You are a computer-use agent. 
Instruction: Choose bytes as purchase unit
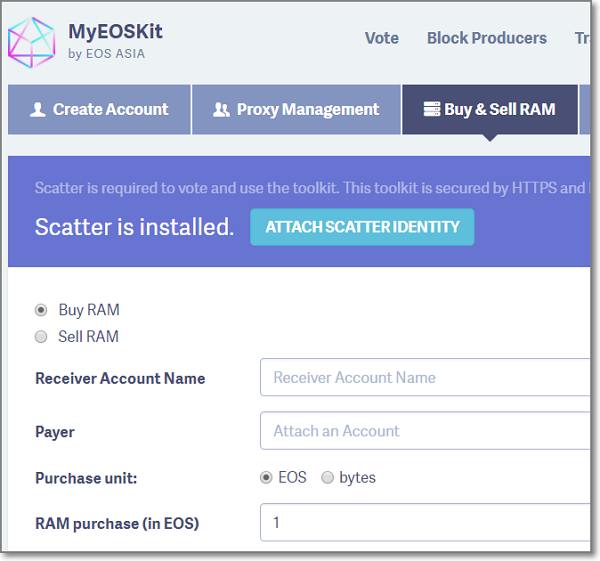coord(327,478)
